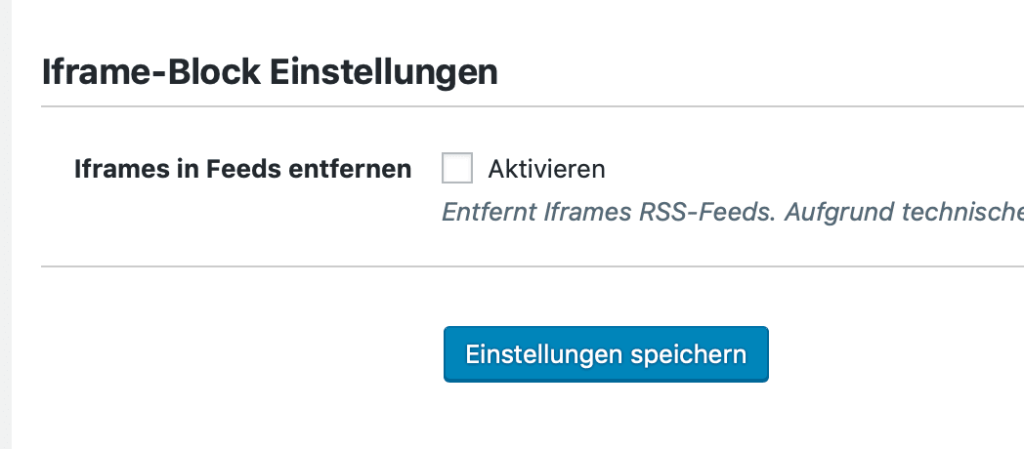The width and height of the screenshot is (1024, 449).
Task: Tick the empty box beside Aktivieren
Action: click(x=457, y=169)
